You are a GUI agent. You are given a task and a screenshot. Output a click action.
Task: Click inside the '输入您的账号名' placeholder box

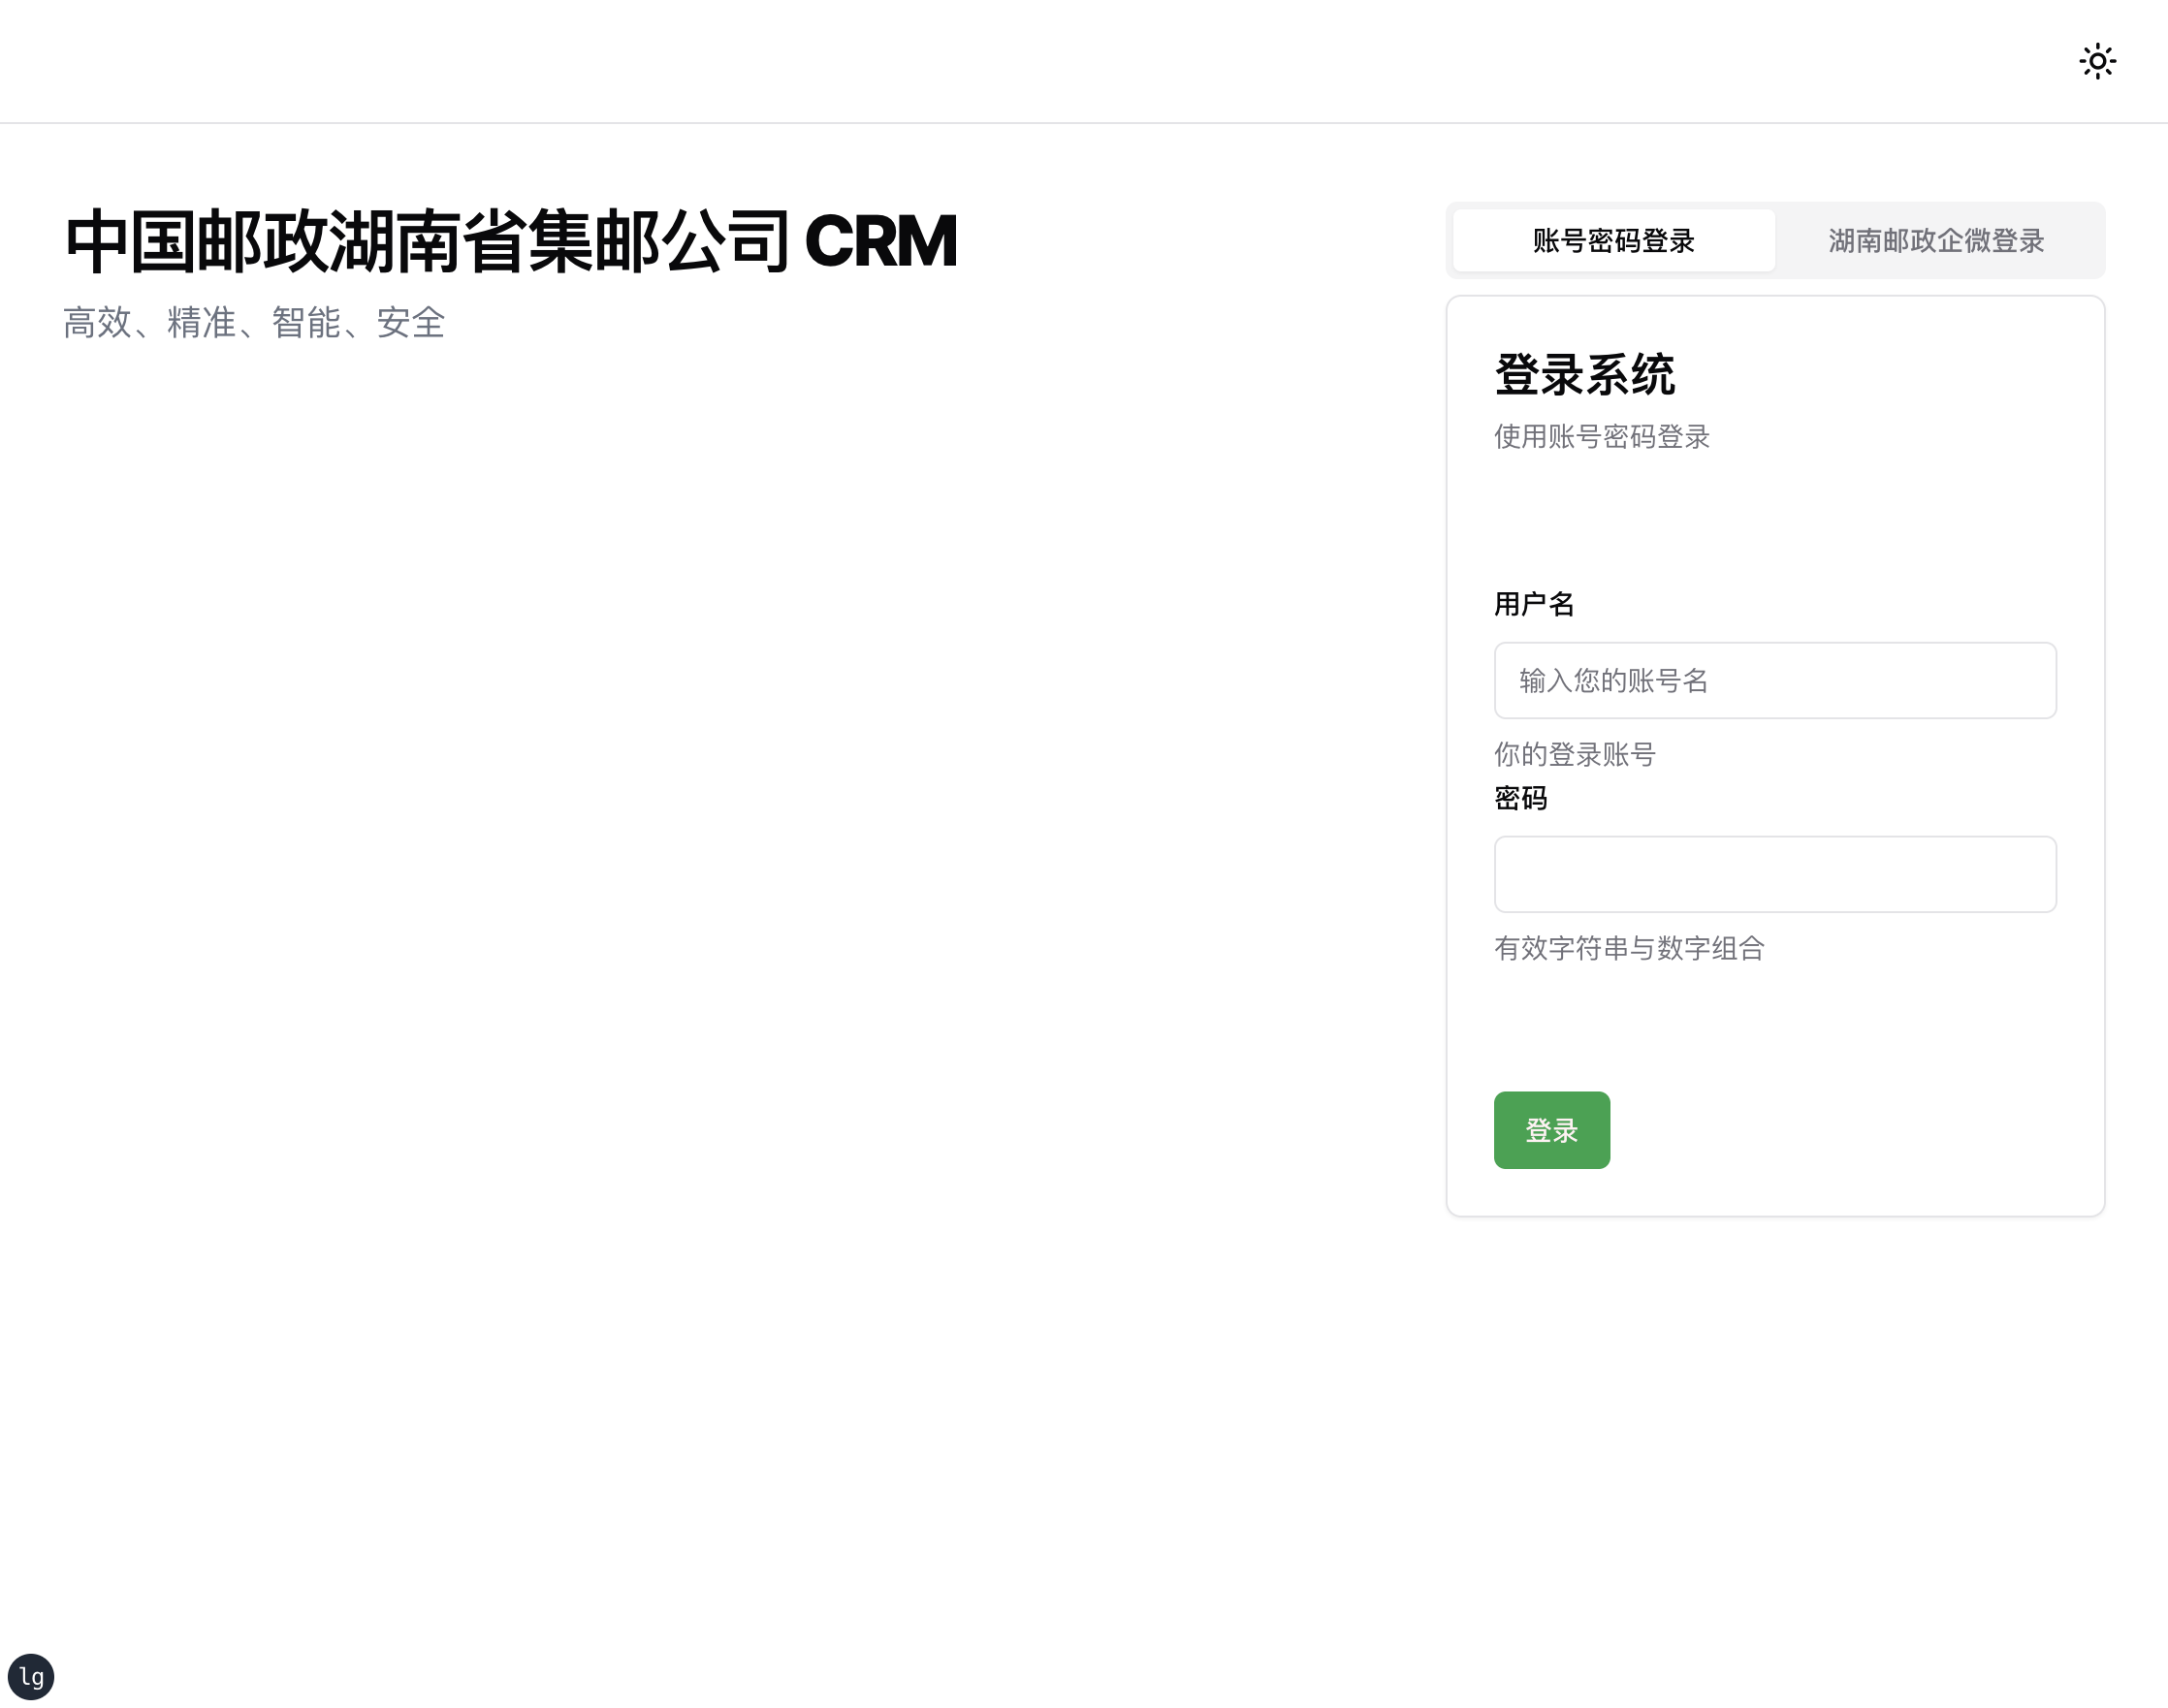1774,681
